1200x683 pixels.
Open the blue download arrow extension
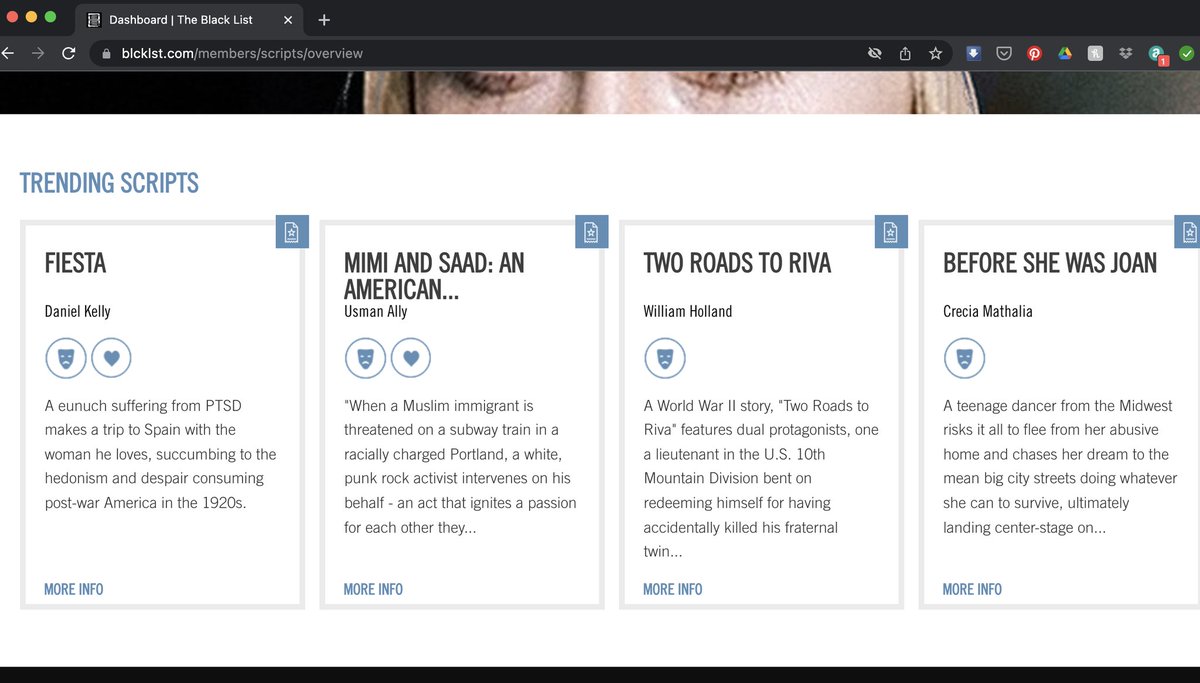coord(974,54)
